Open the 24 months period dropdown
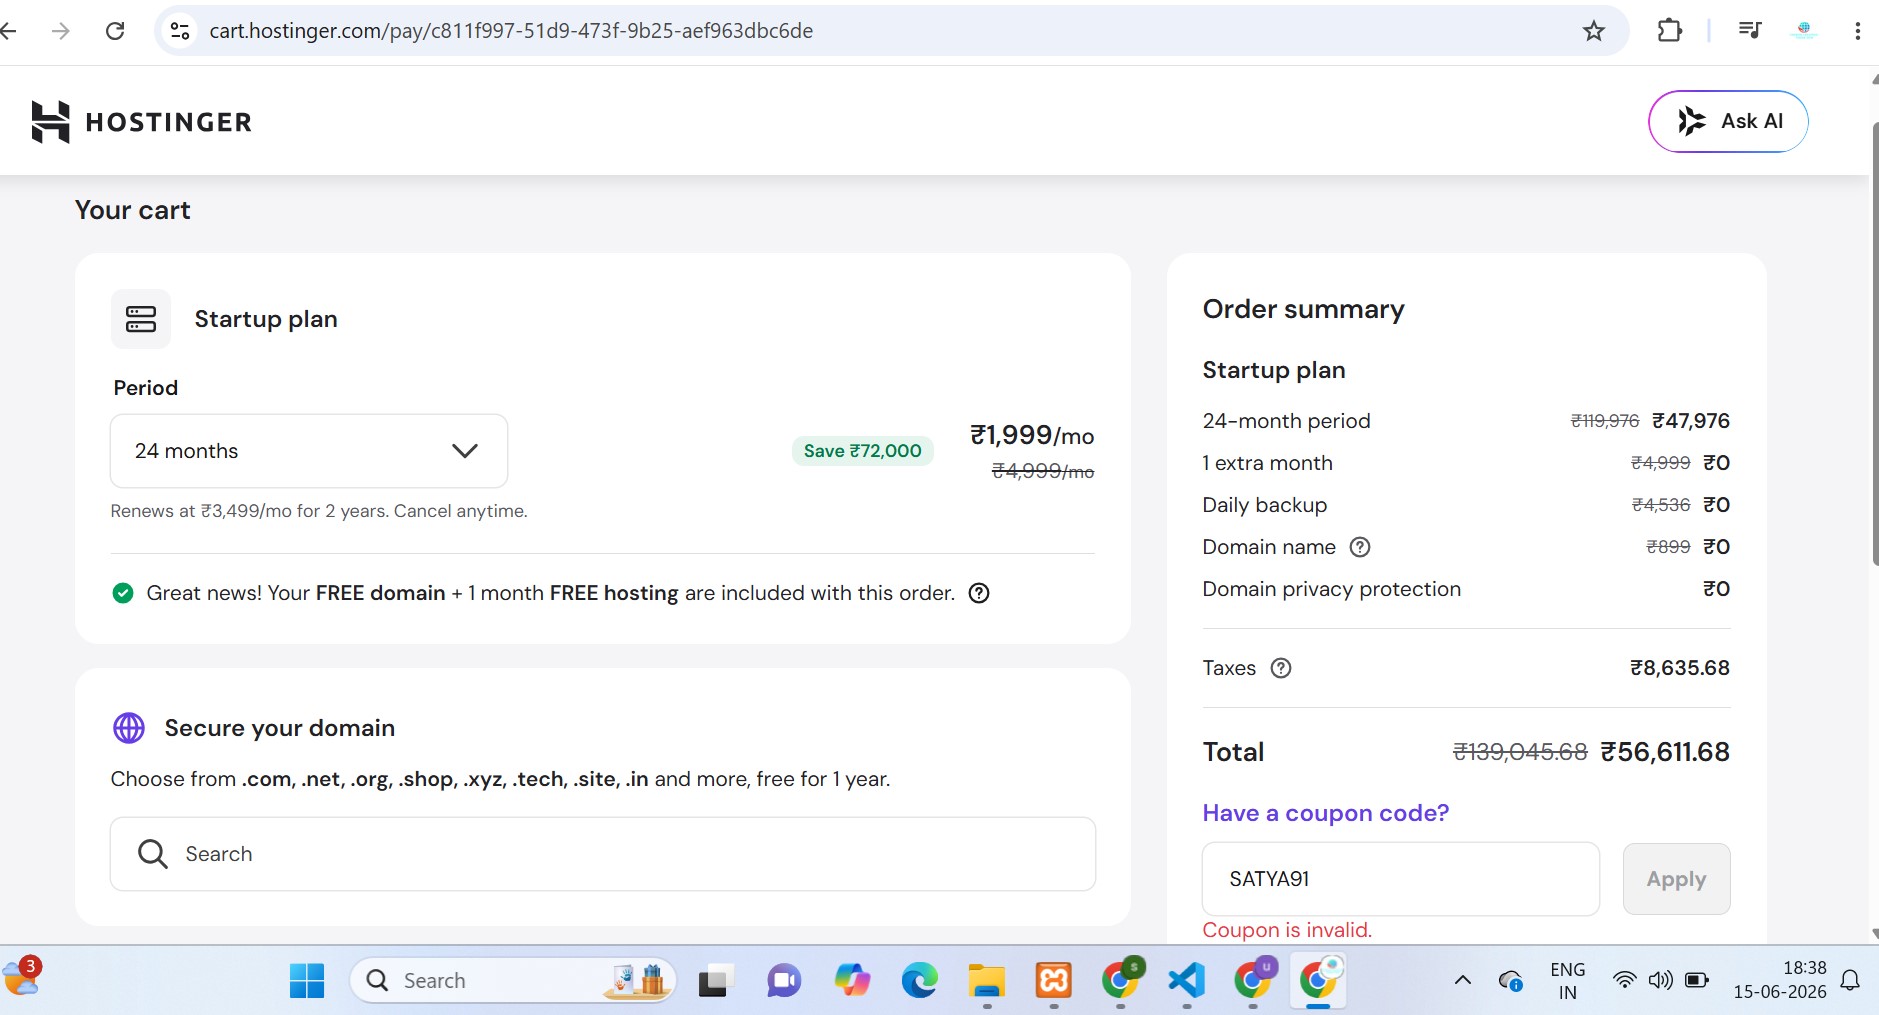 309,451
